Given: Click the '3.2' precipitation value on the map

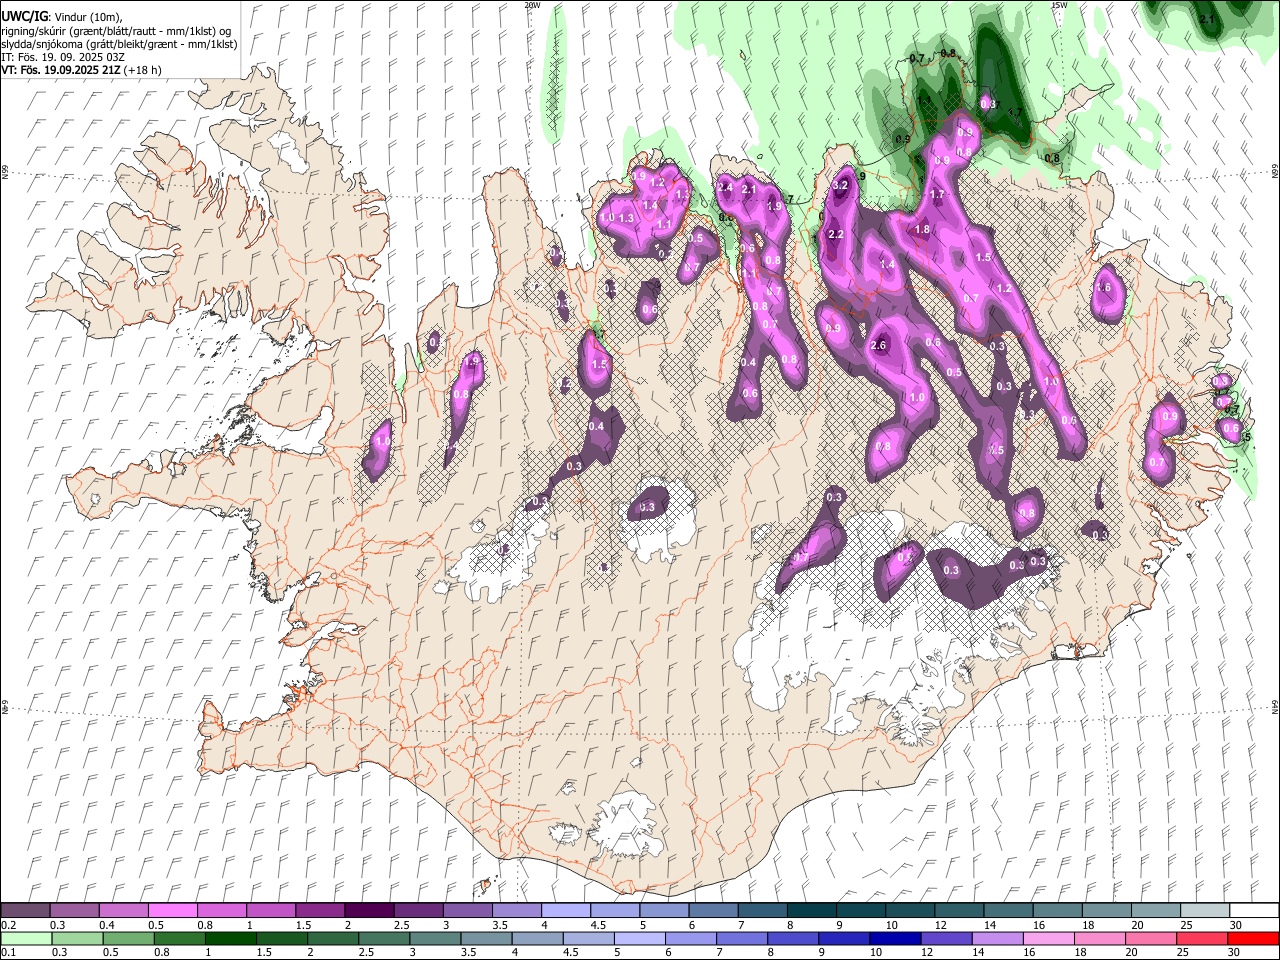Looking at the screenshot, I should click(x=840, y=185).
